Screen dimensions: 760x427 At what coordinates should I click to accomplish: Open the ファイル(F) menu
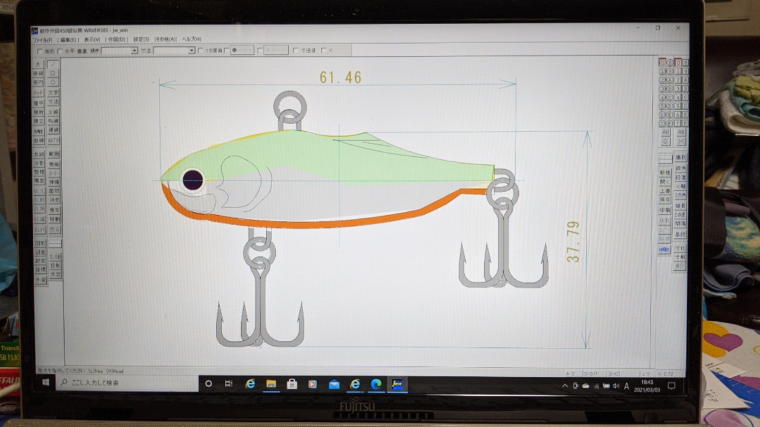(43, 40)
